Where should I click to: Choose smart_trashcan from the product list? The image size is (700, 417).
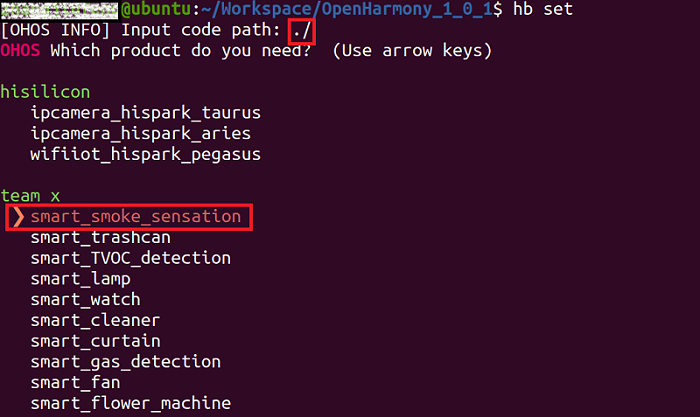coord(100,237)
